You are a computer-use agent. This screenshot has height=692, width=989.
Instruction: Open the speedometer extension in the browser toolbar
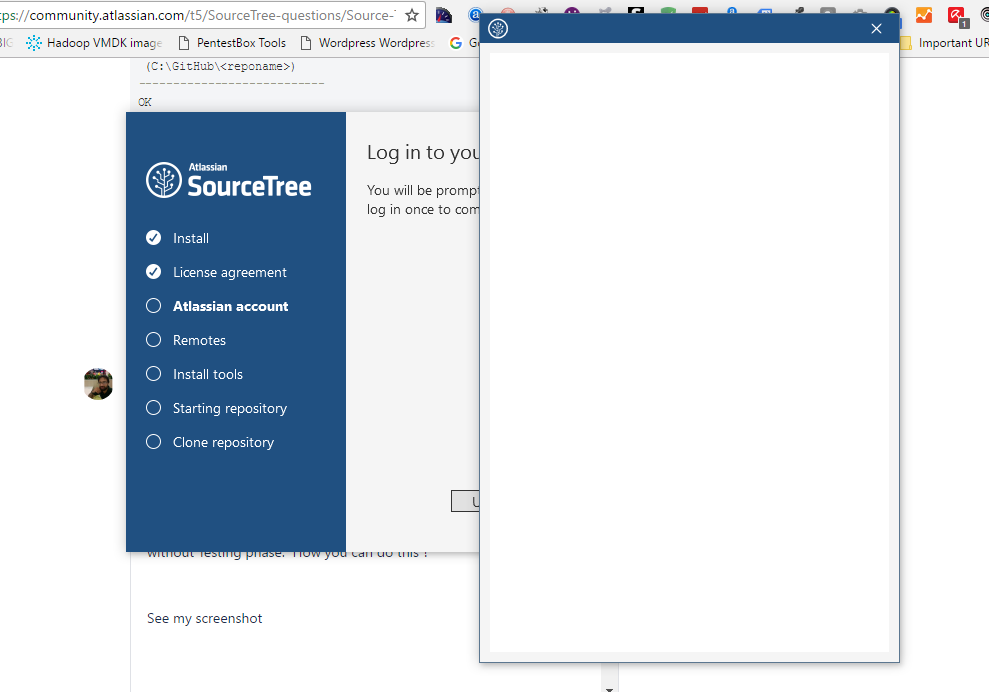point(444,15)
